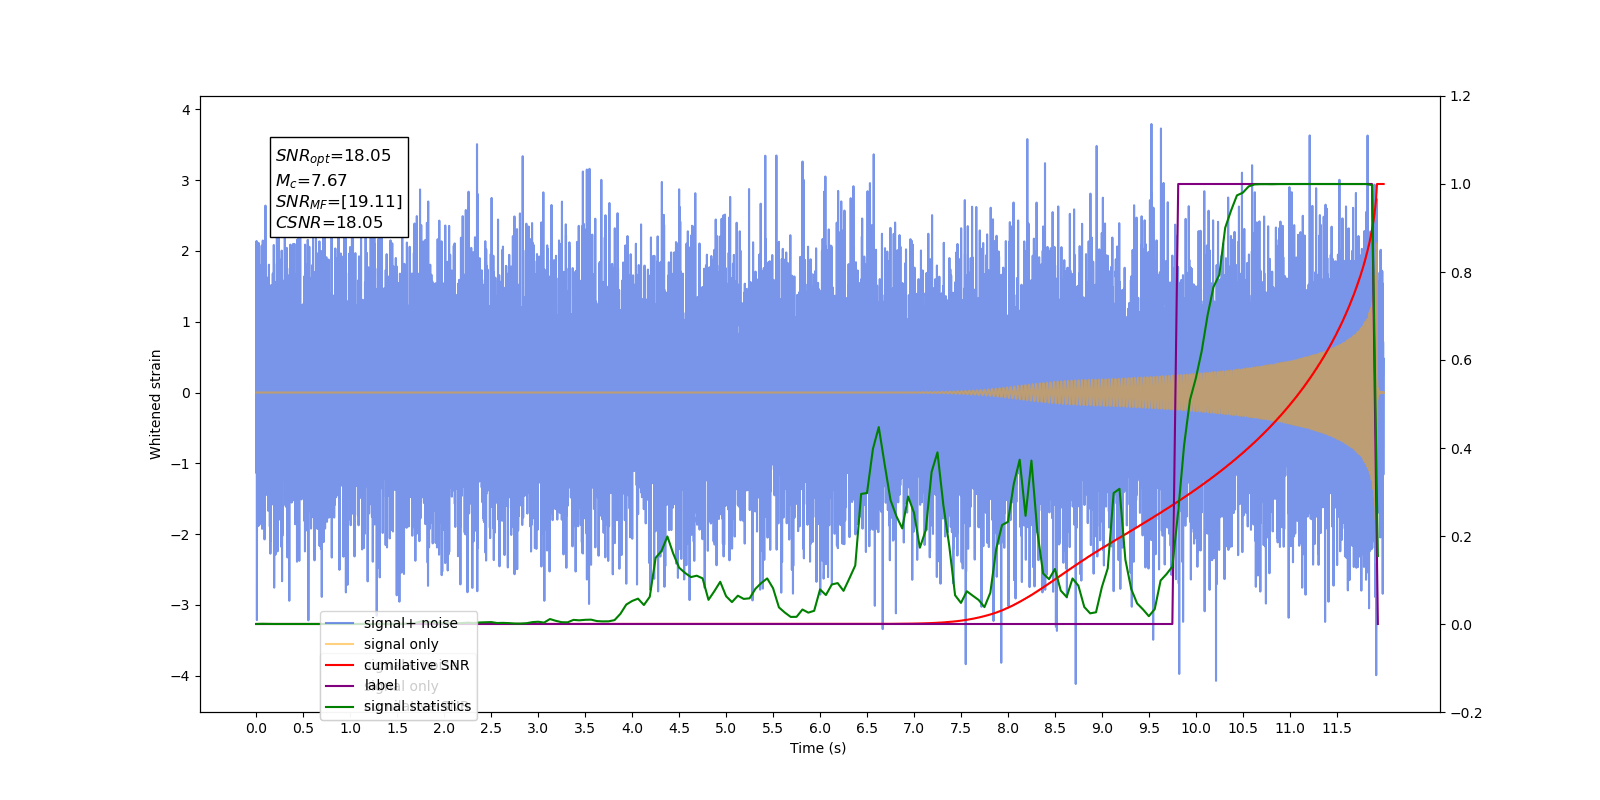Click the right y-axis tick label −0.2
The image size is (1600, 800).
click(1466, 713)
